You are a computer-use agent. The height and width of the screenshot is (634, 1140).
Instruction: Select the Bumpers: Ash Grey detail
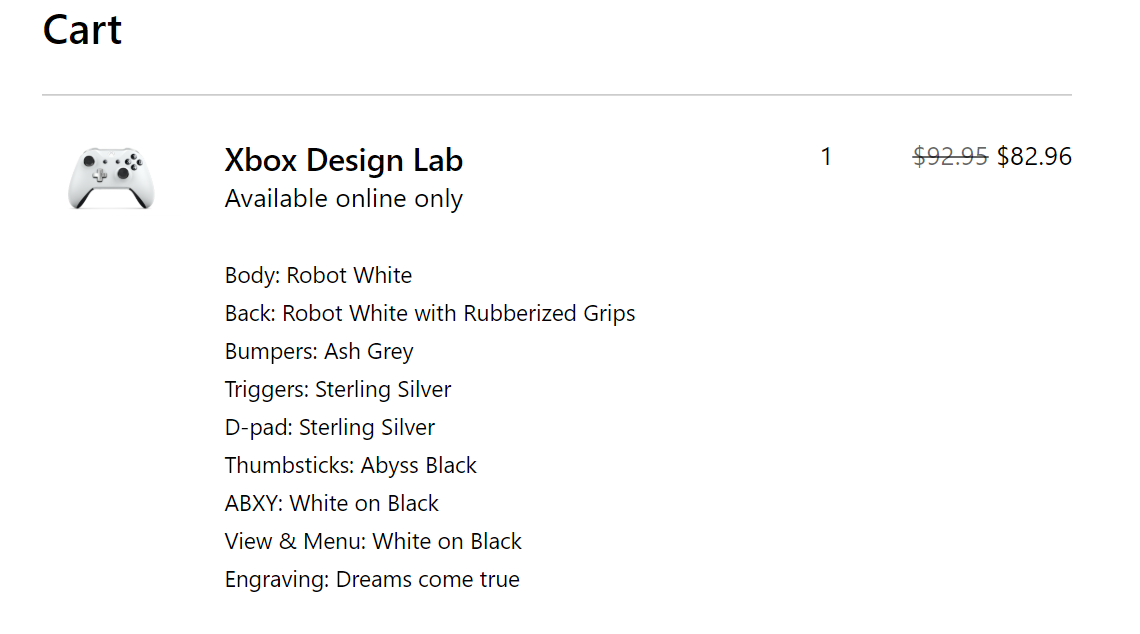[319, 352]
